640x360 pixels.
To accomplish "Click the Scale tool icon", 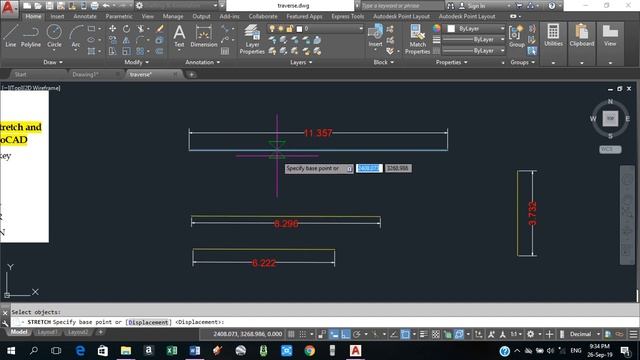I will coord(127,51).
